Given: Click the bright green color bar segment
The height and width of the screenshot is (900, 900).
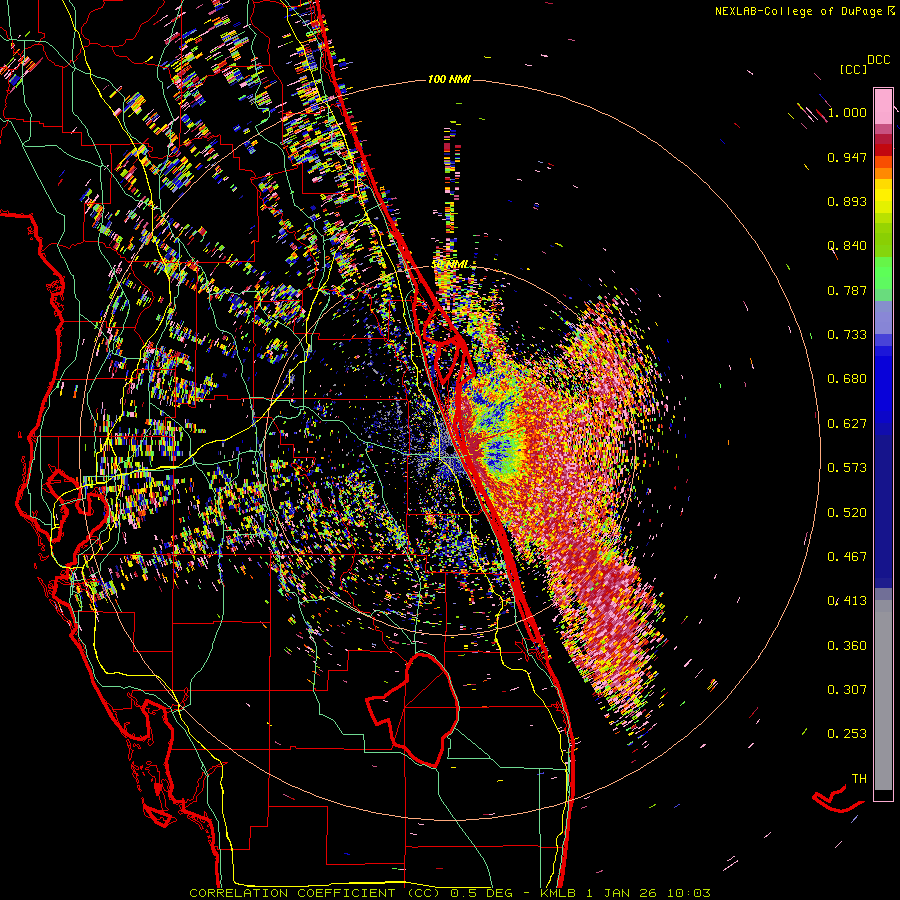Looking at the screenshot, I should (x=883, y=273).
